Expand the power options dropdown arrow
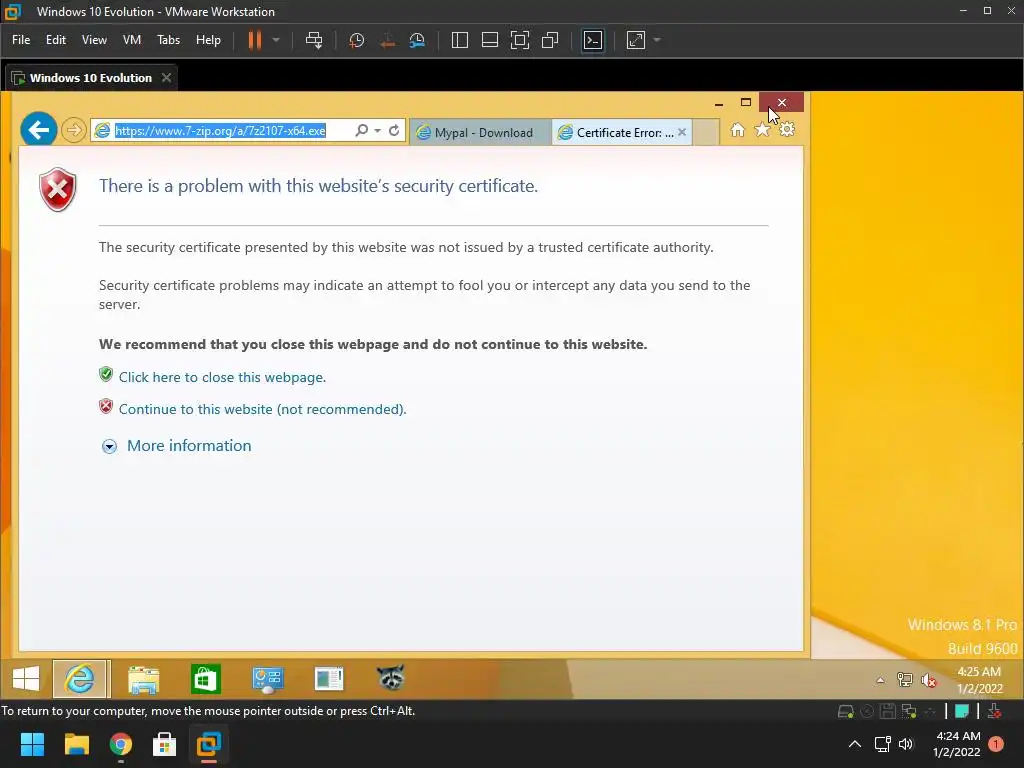This screenshot has height=768, width=1024. click(276, 40)
